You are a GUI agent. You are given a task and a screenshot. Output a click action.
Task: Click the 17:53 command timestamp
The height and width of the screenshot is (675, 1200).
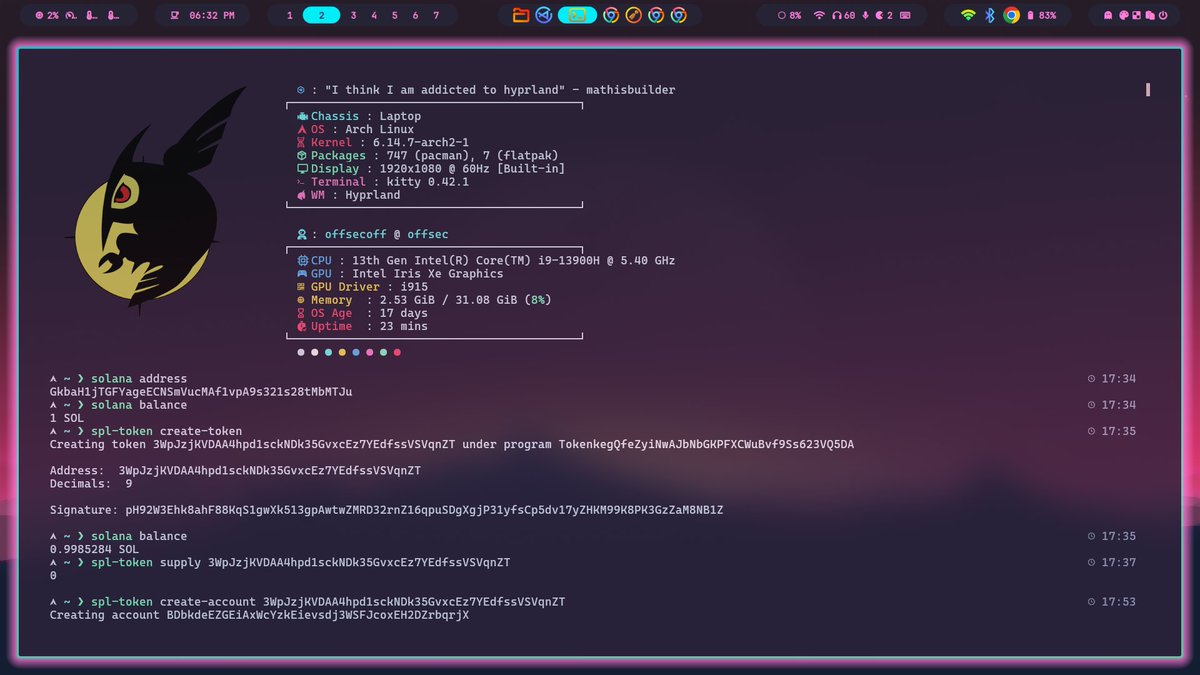pyautogui.click(x=1112, y=602)
